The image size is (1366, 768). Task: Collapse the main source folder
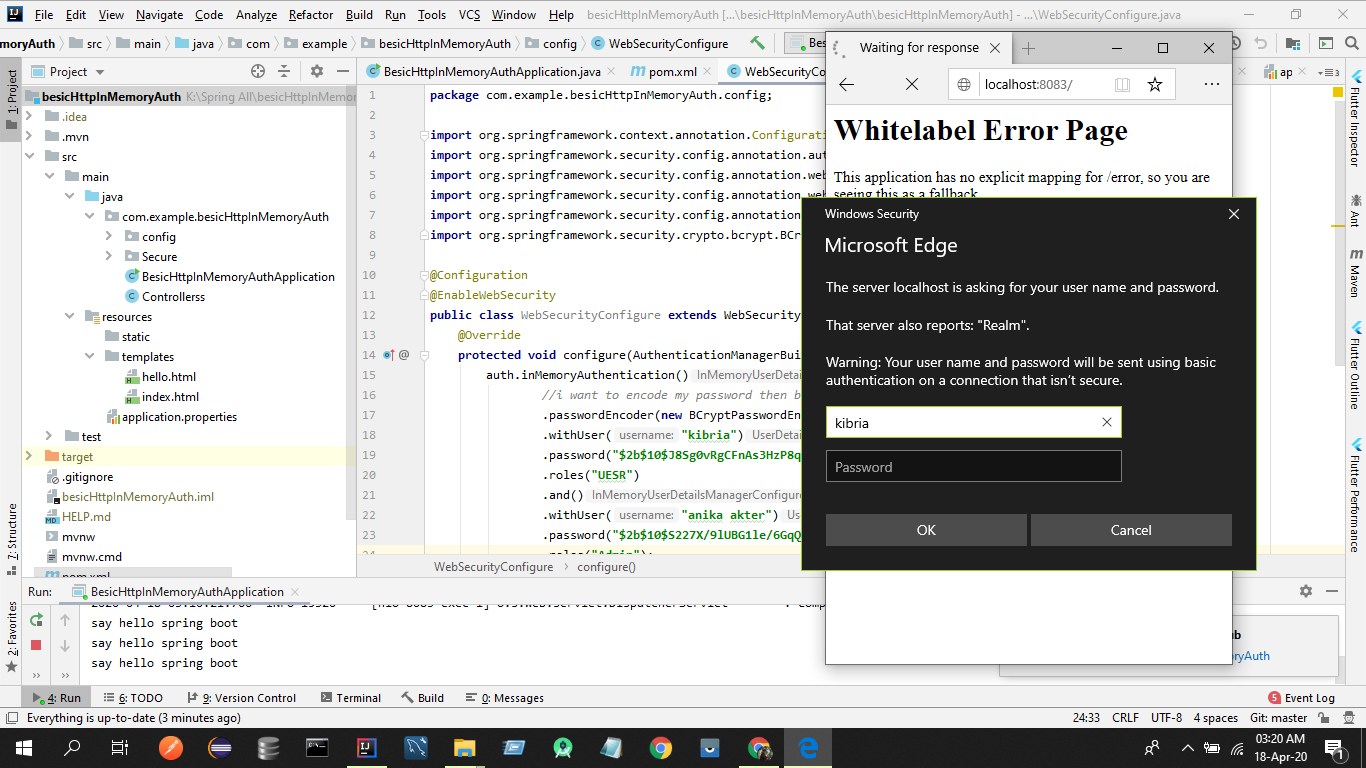click(47, 176)
